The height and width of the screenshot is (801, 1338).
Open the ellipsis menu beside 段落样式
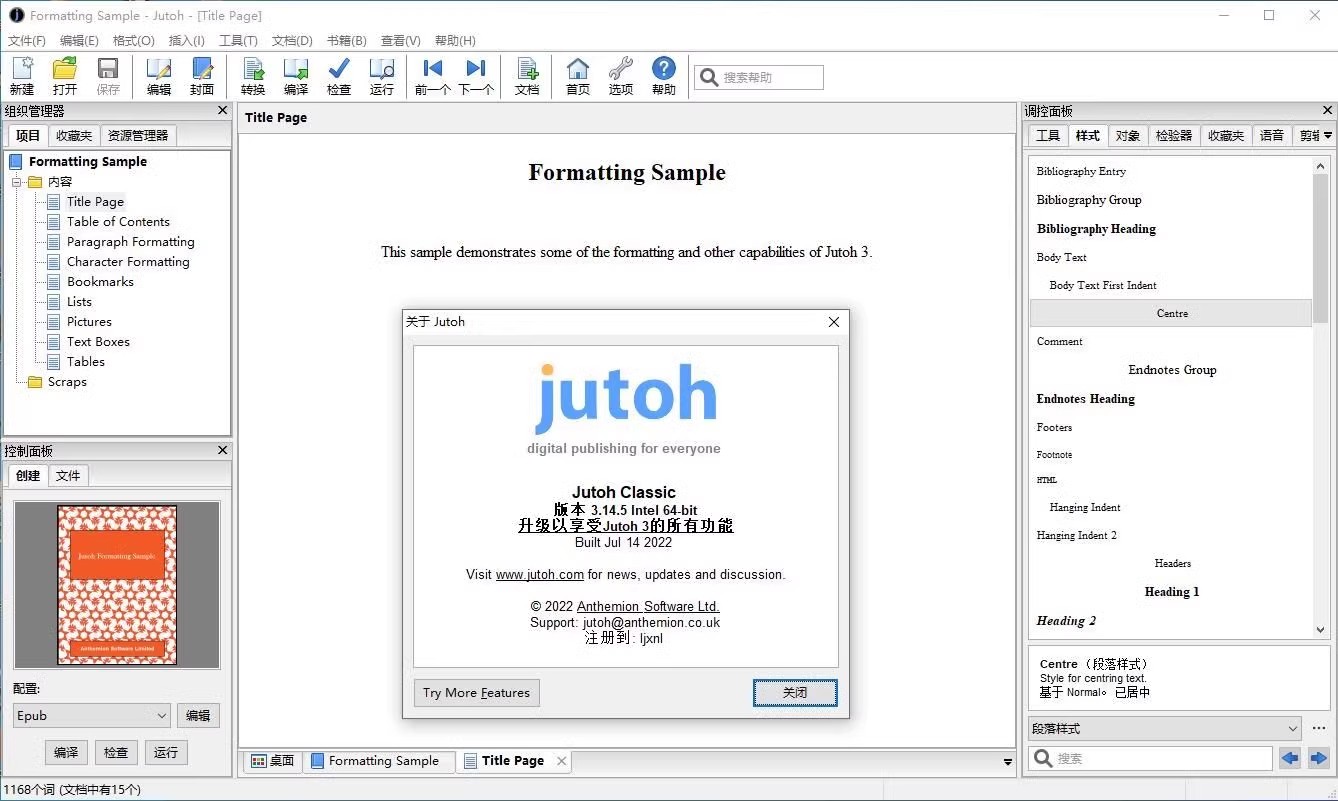1320,728
